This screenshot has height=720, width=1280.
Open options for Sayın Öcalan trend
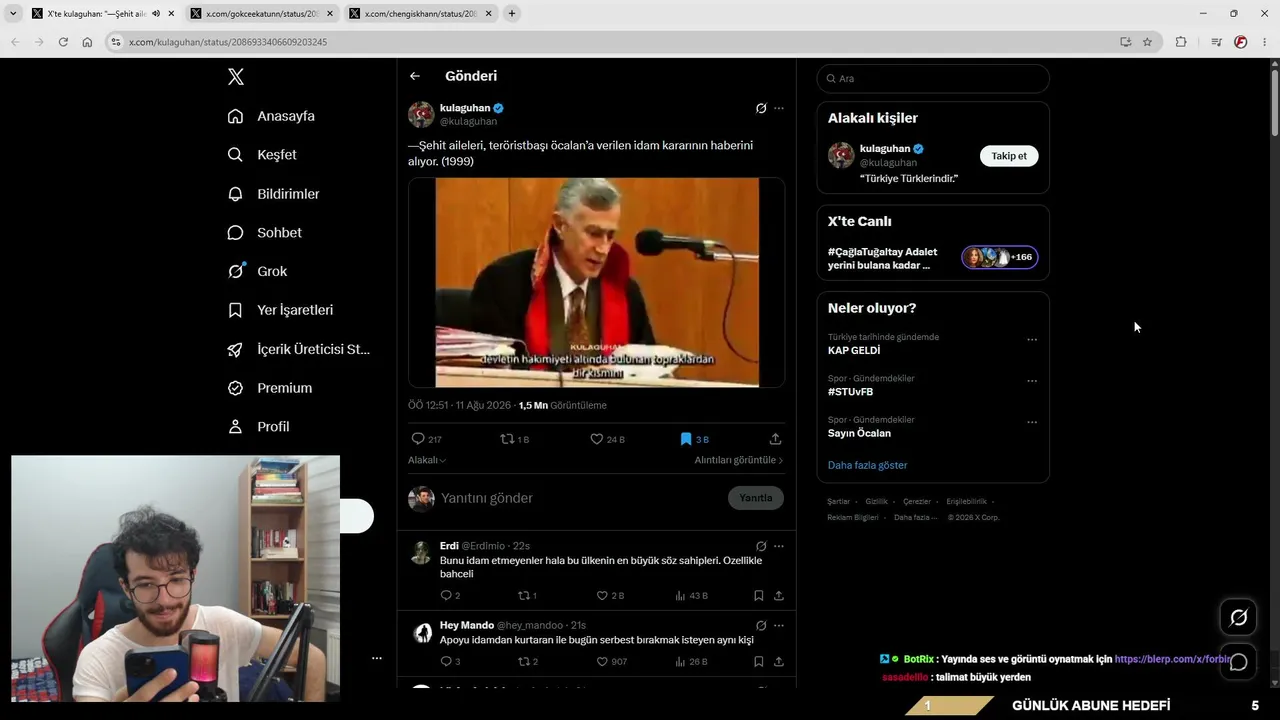[x=1032, y=422]
